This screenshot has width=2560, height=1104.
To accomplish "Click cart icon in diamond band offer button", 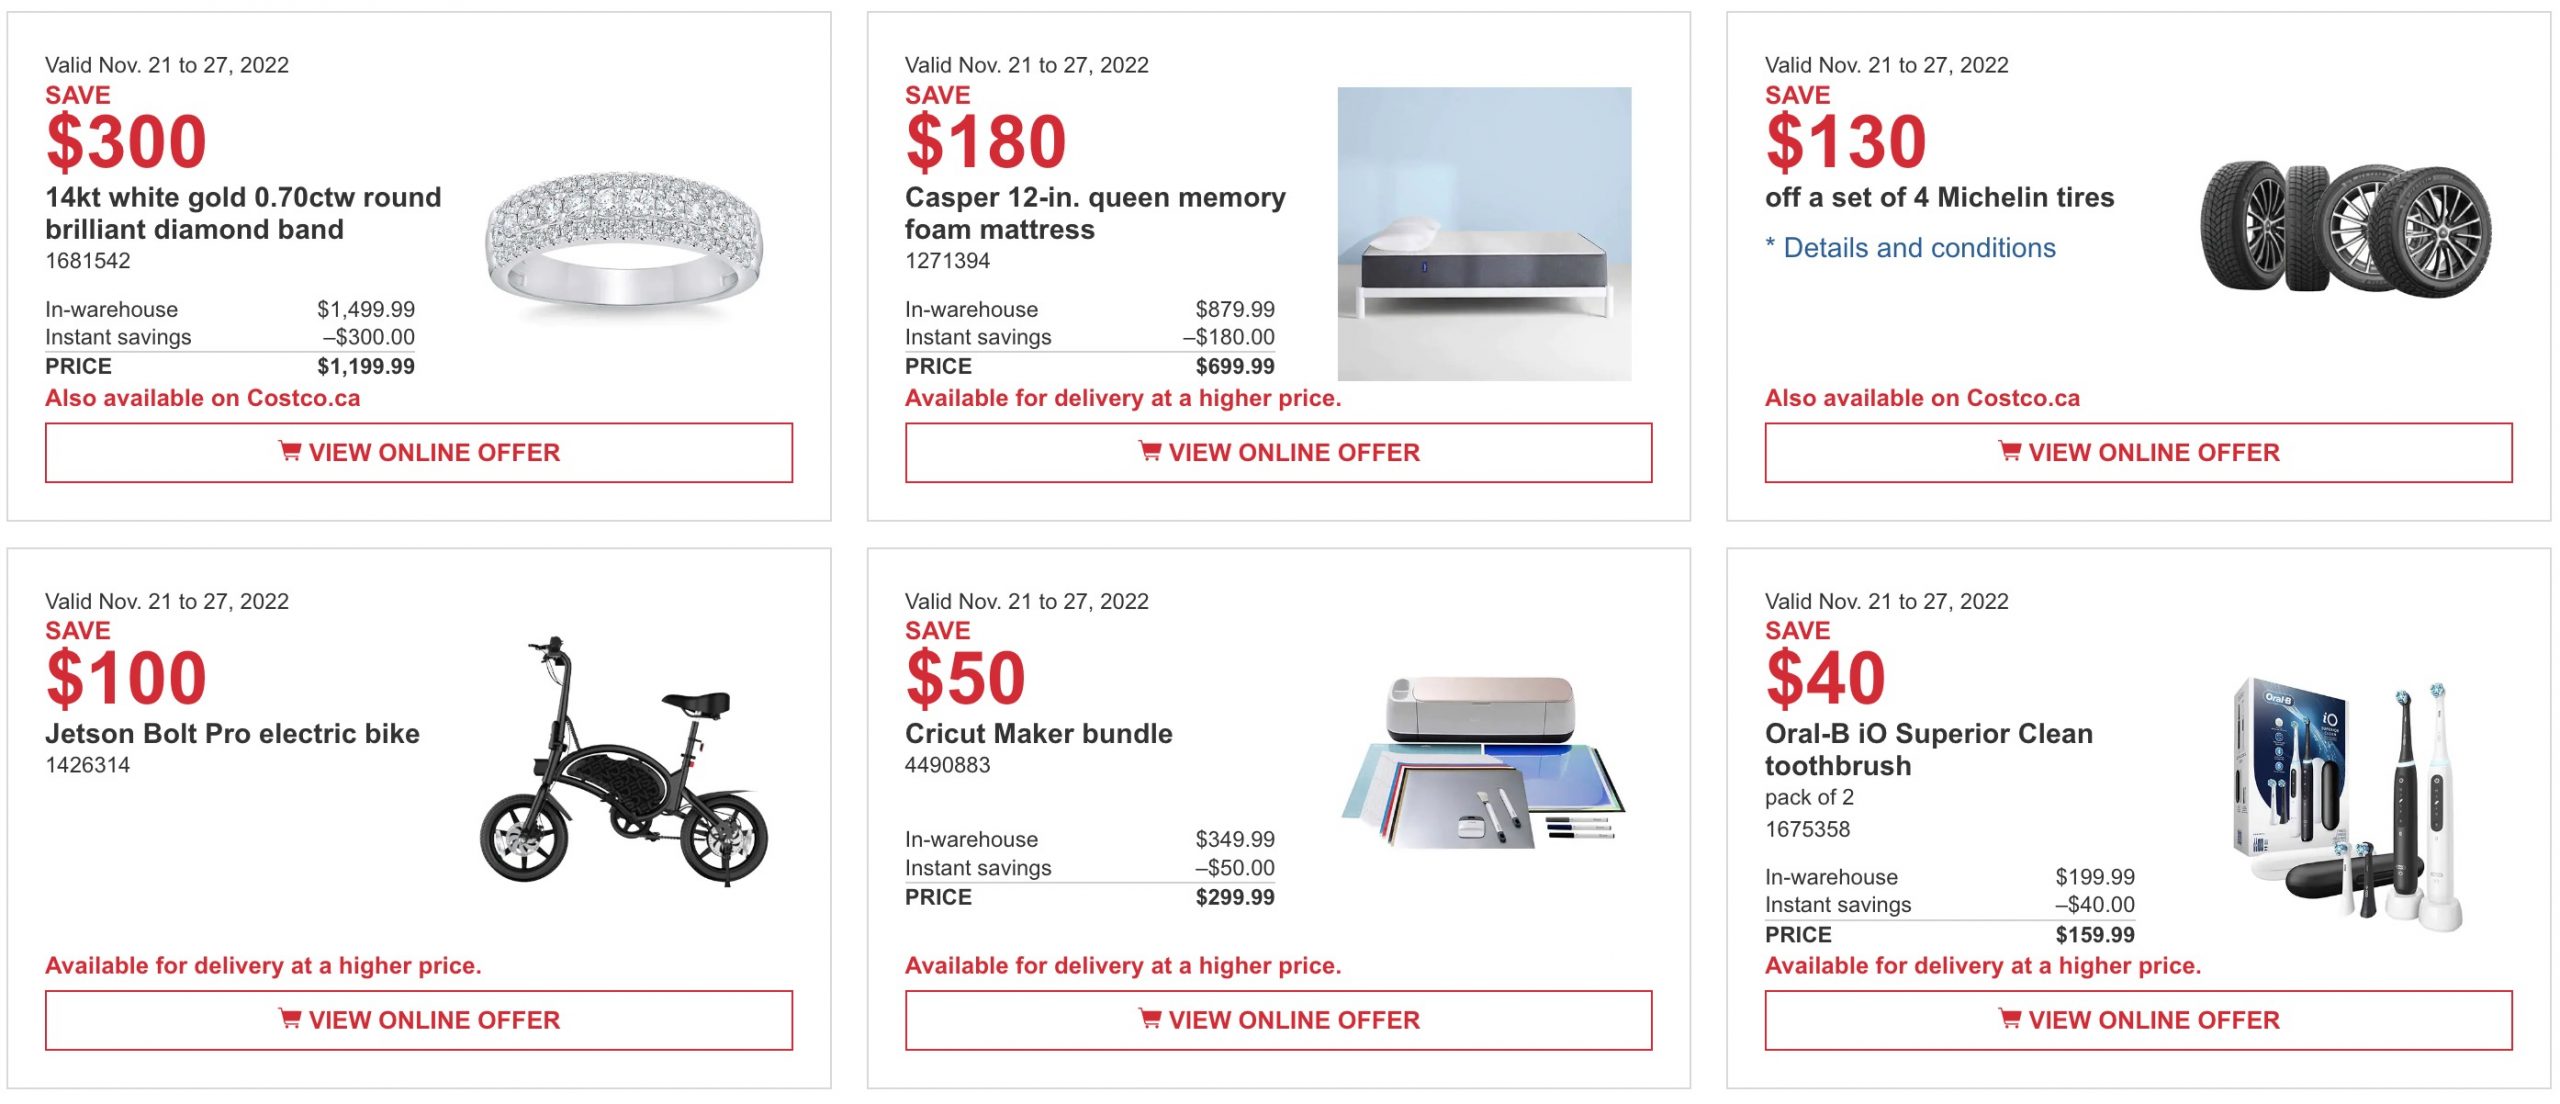I will tap(289, 452).
